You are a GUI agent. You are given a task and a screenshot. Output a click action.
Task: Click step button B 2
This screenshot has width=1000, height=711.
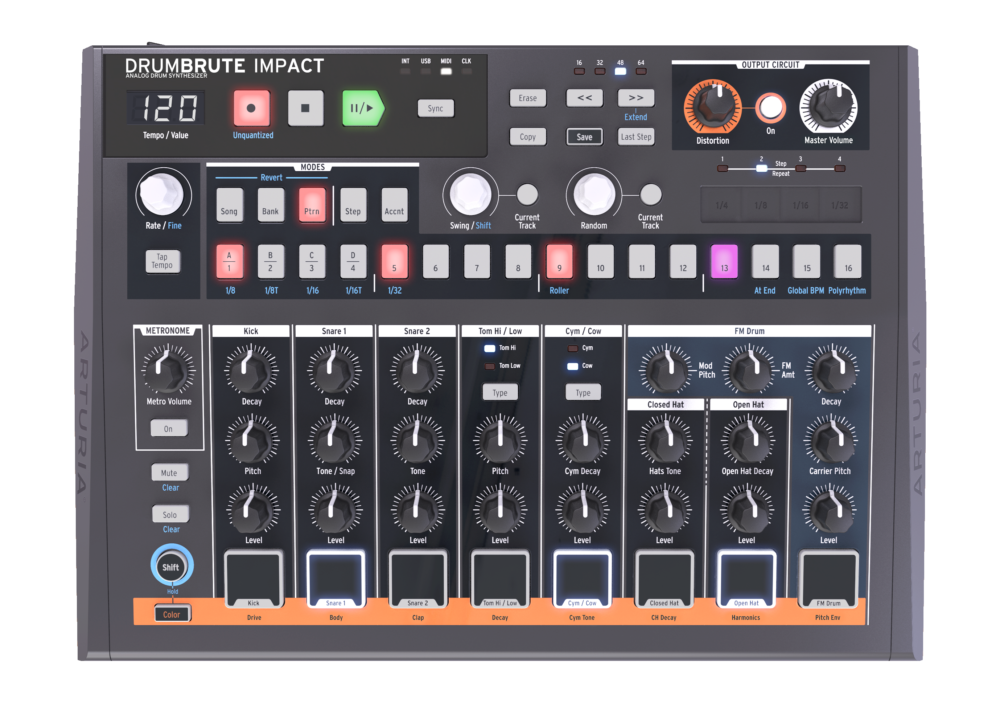[x=270, y=261]
